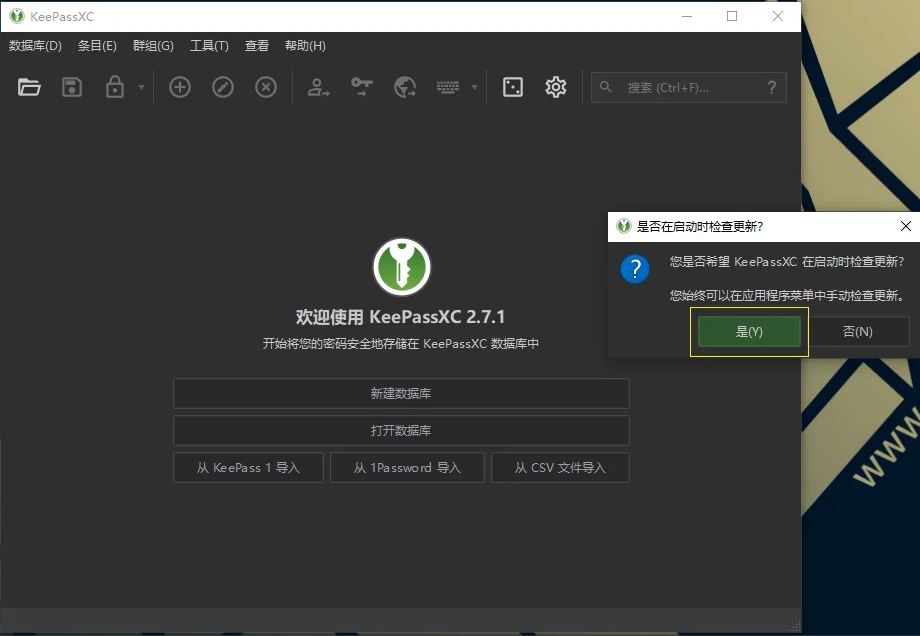
Task: Click the lock database padlock icon
Action: (x=114, y=87)
